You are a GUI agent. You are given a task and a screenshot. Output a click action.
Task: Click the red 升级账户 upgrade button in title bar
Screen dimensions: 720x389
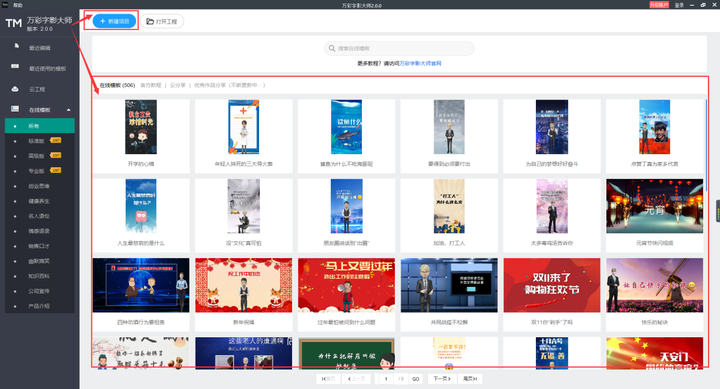[x=659, y=5]
